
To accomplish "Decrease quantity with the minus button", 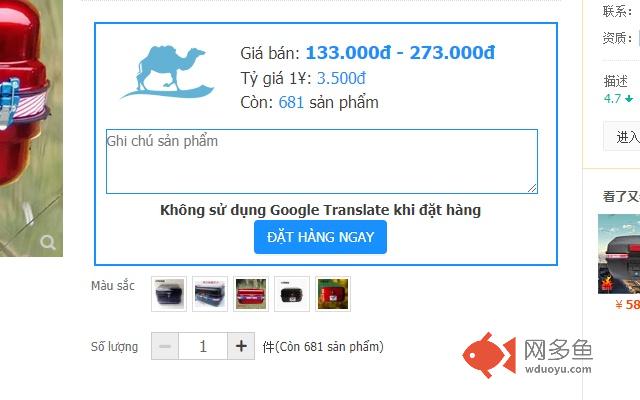I will (x=165, y=346).
